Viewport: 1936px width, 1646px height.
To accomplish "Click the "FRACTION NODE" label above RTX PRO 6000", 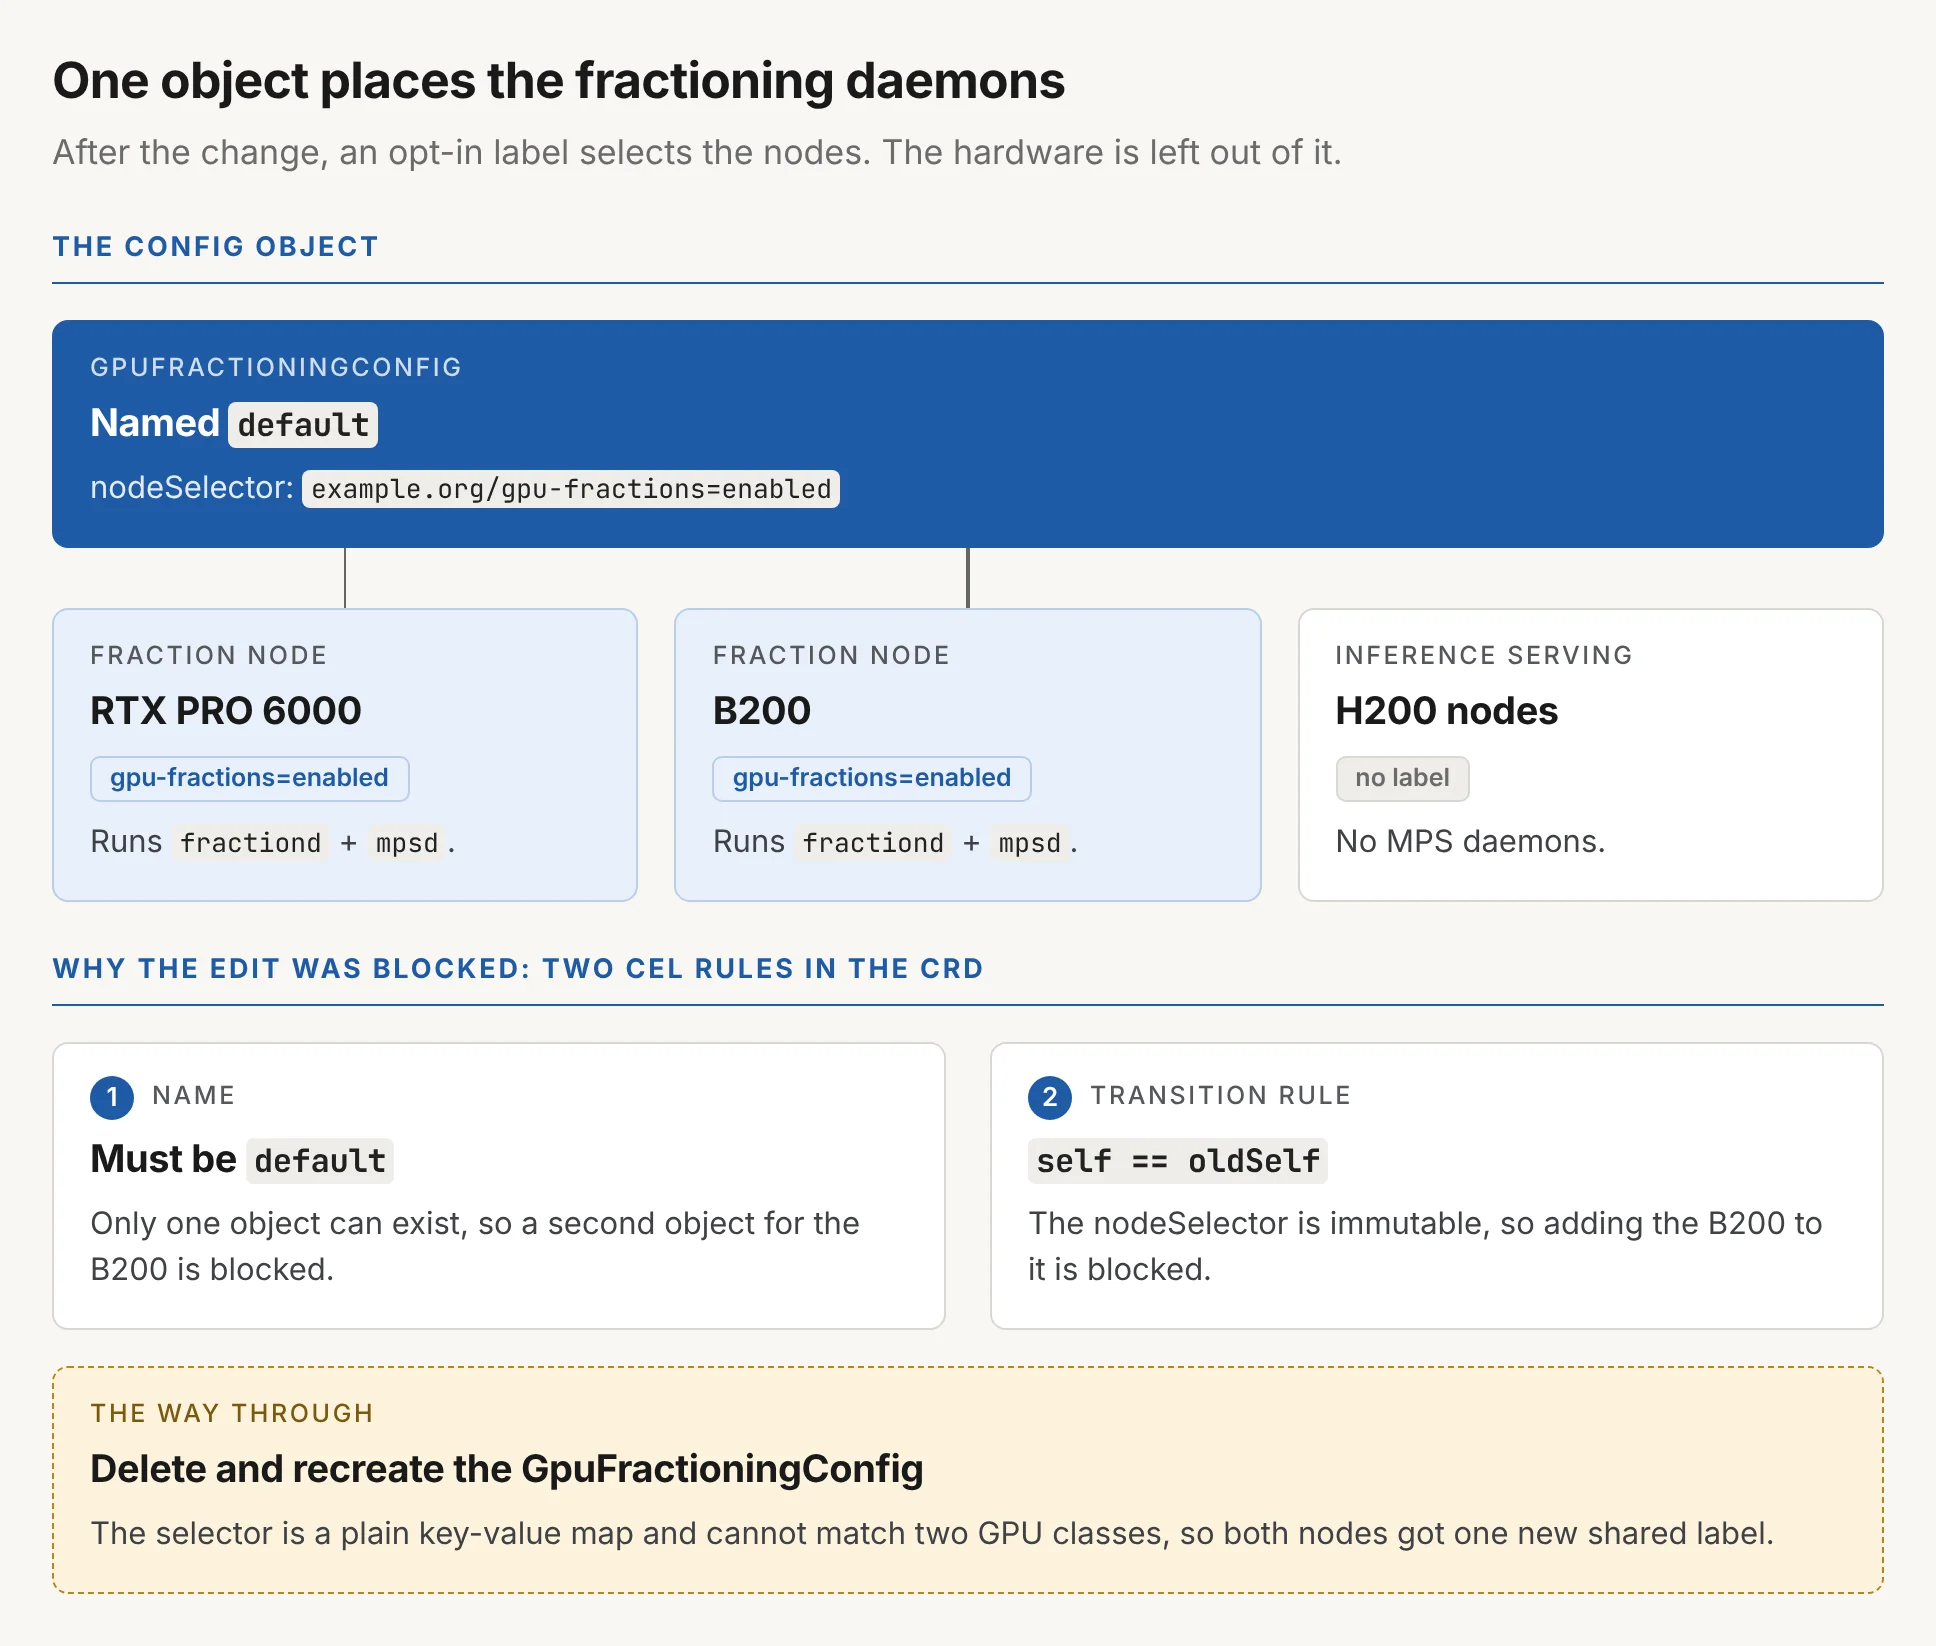I will coord(209,655).
